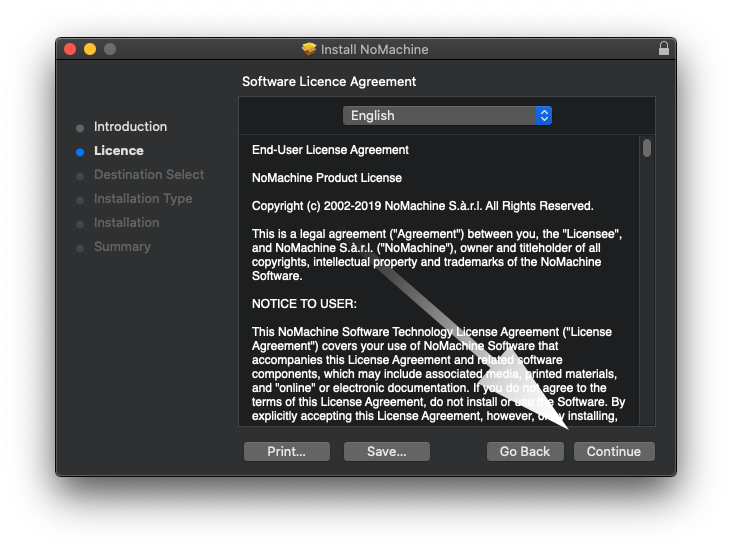Image resolution: width=732 pixels, height=550 pixels.
Task: Click the Installation Type step
Action: [143, 199]
